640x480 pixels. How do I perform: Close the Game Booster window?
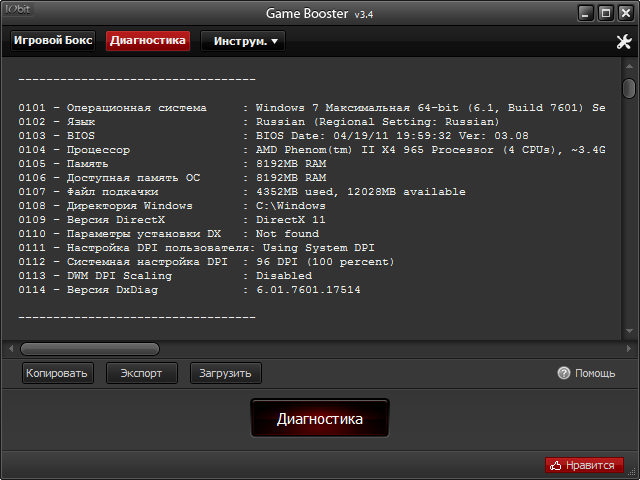pos(626,13)
